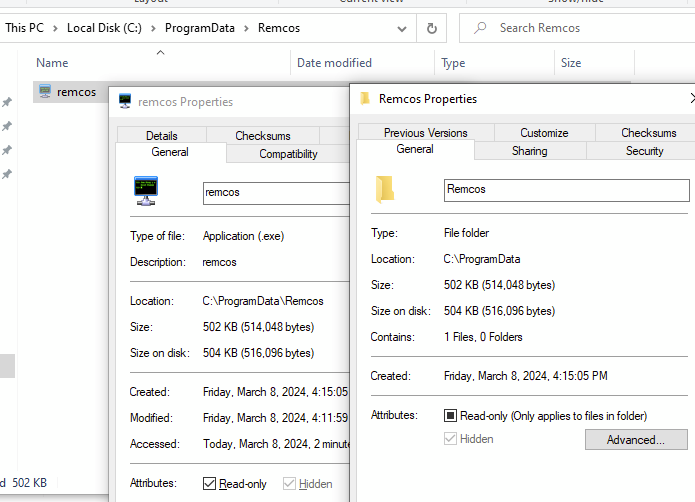Image resolution: width=695 pixels, height=502 pixels.
Task: Click the Remcos folder name text field
Action: [x=566, y=189]
